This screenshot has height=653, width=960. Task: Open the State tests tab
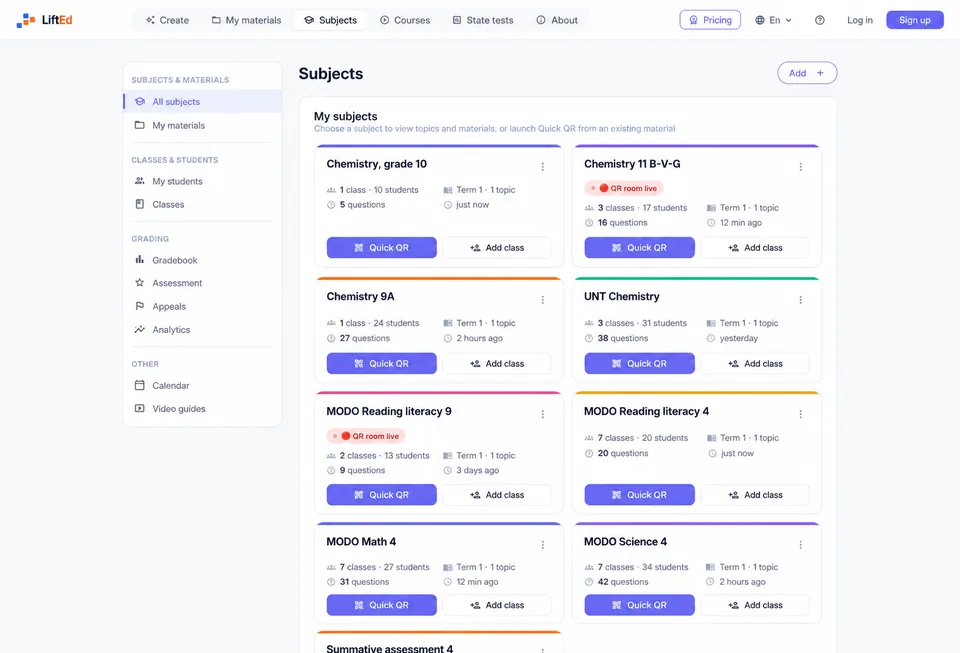pos(482,20)
